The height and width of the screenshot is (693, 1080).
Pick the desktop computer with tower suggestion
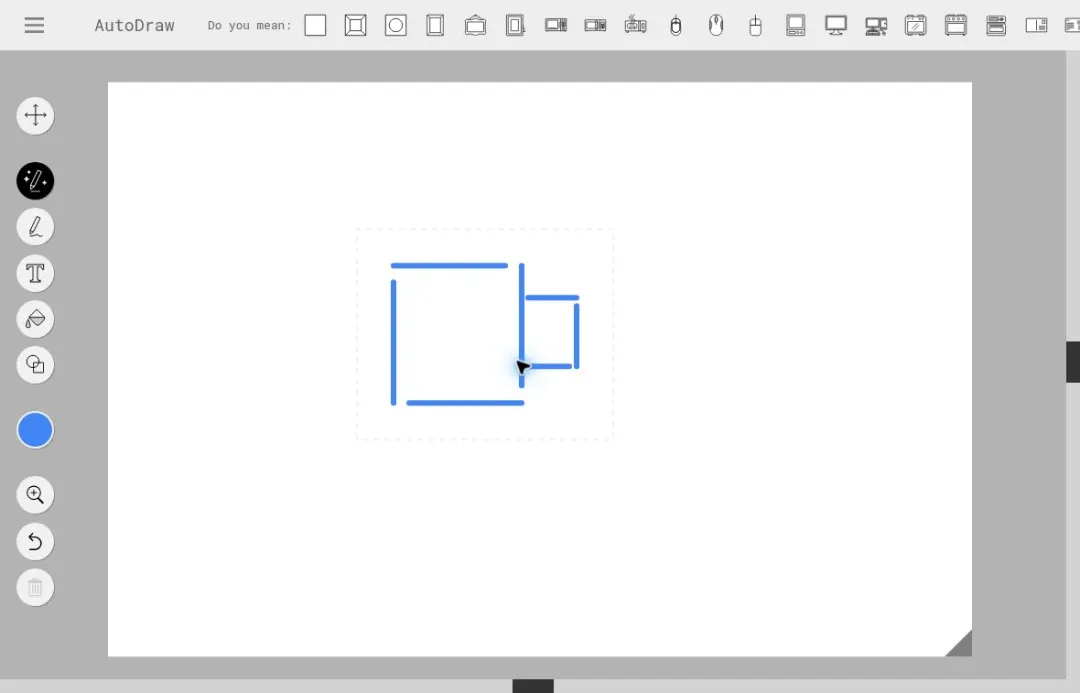[x=876, y=25]
